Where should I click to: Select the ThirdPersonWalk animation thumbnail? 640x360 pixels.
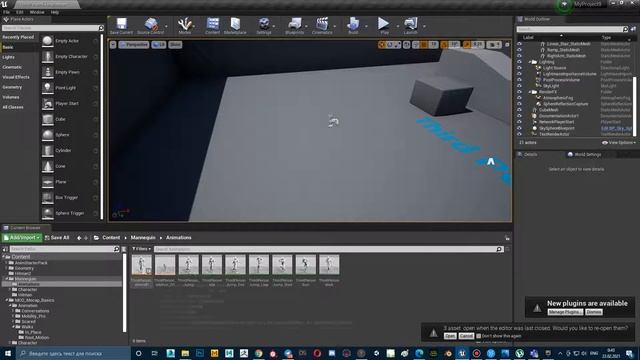coord(329,271)
